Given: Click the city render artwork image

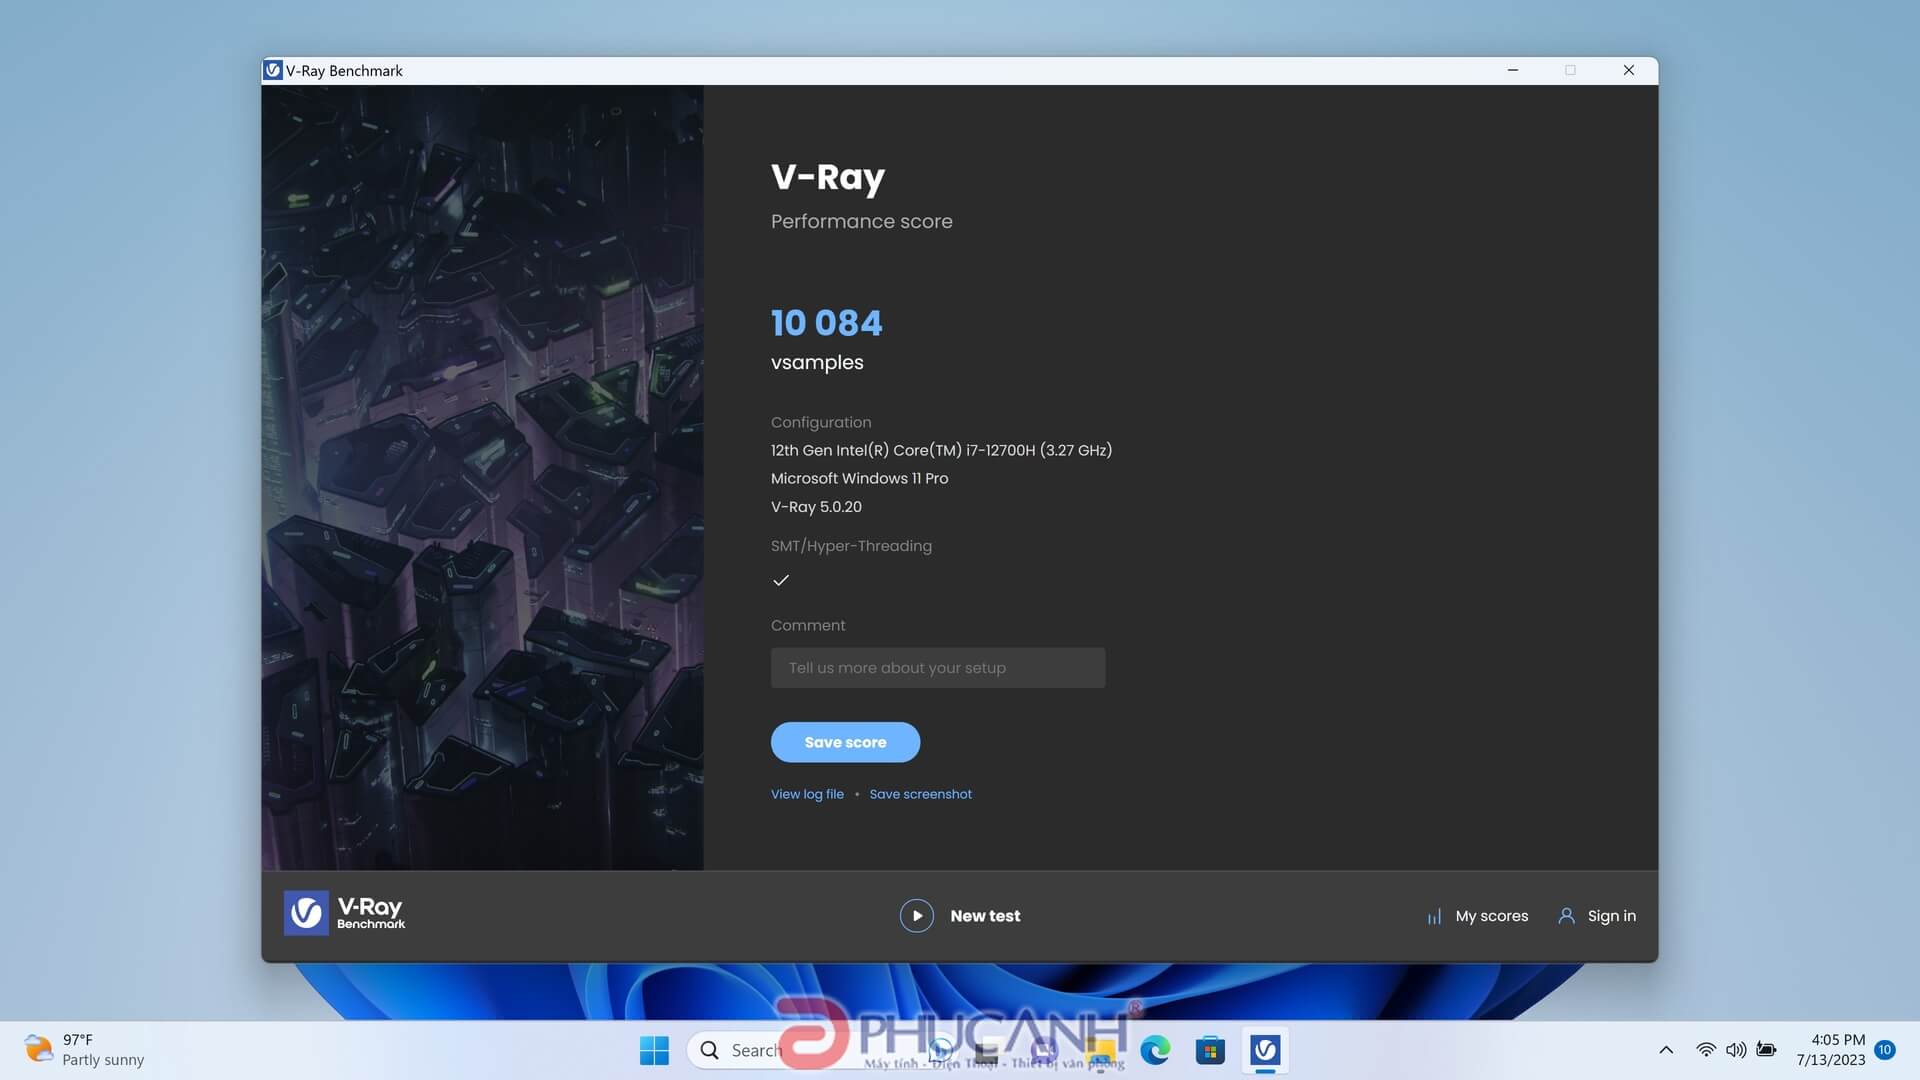Looking at the screenshot, I should (x=482, y=477).
